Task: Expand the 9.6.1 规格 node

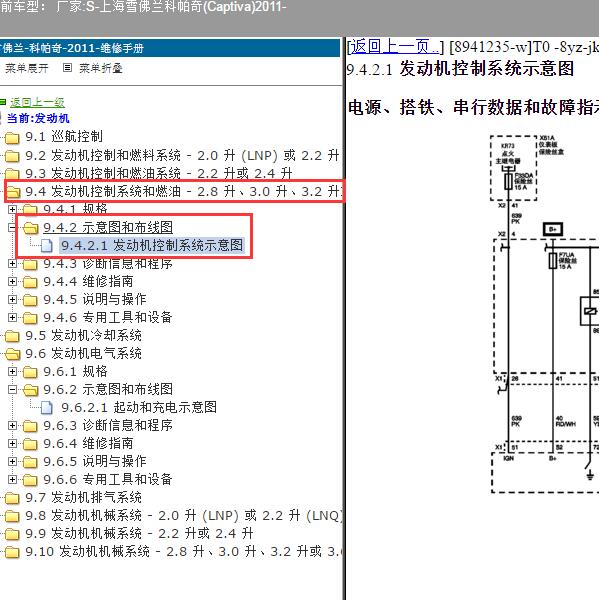Action: pos(12,371)
